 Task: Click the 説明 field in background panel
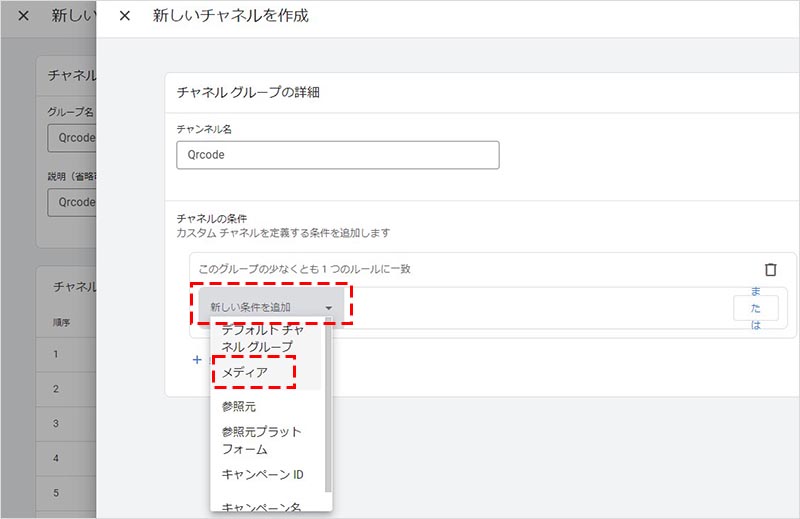click(72, 202)
